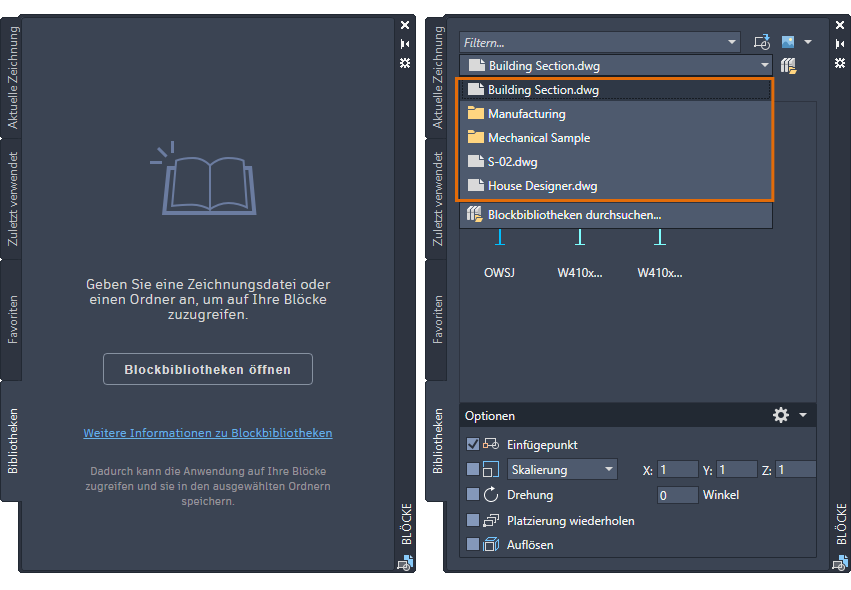Click the Platzierung wiederholen icon

click(491, 520)
